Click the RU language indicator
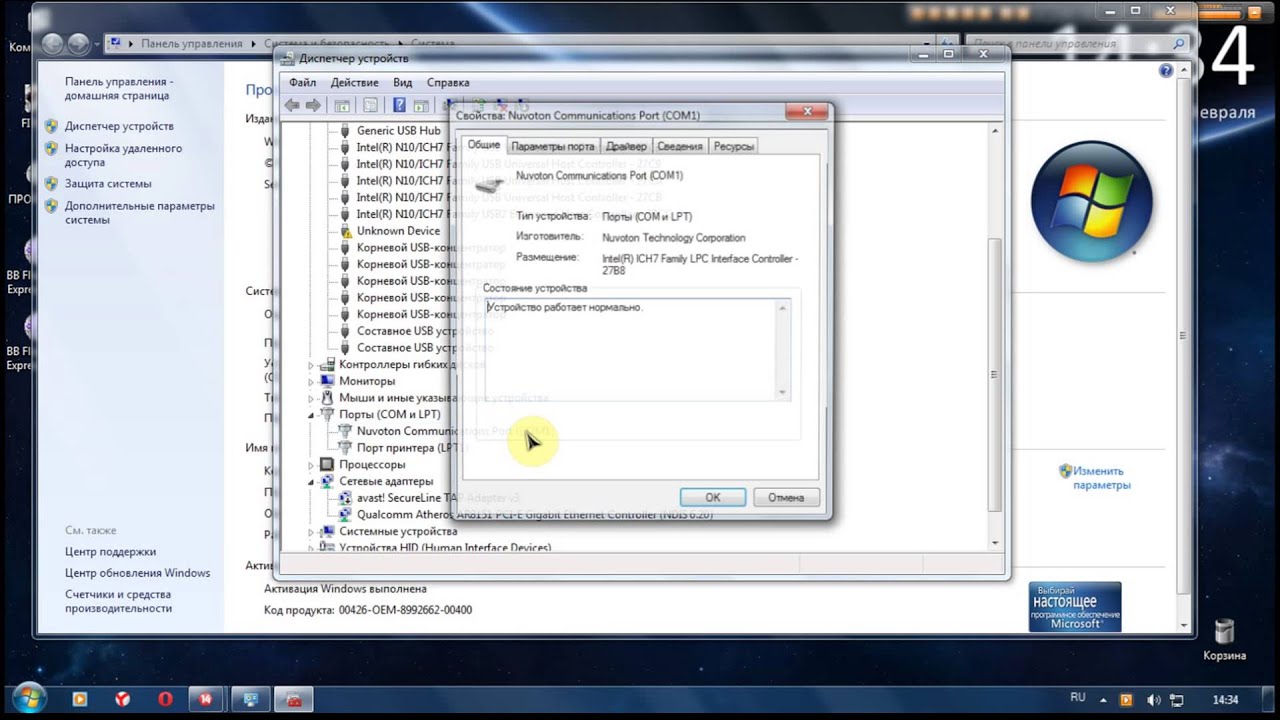 pyautogui.click(x=1078, y=697)
